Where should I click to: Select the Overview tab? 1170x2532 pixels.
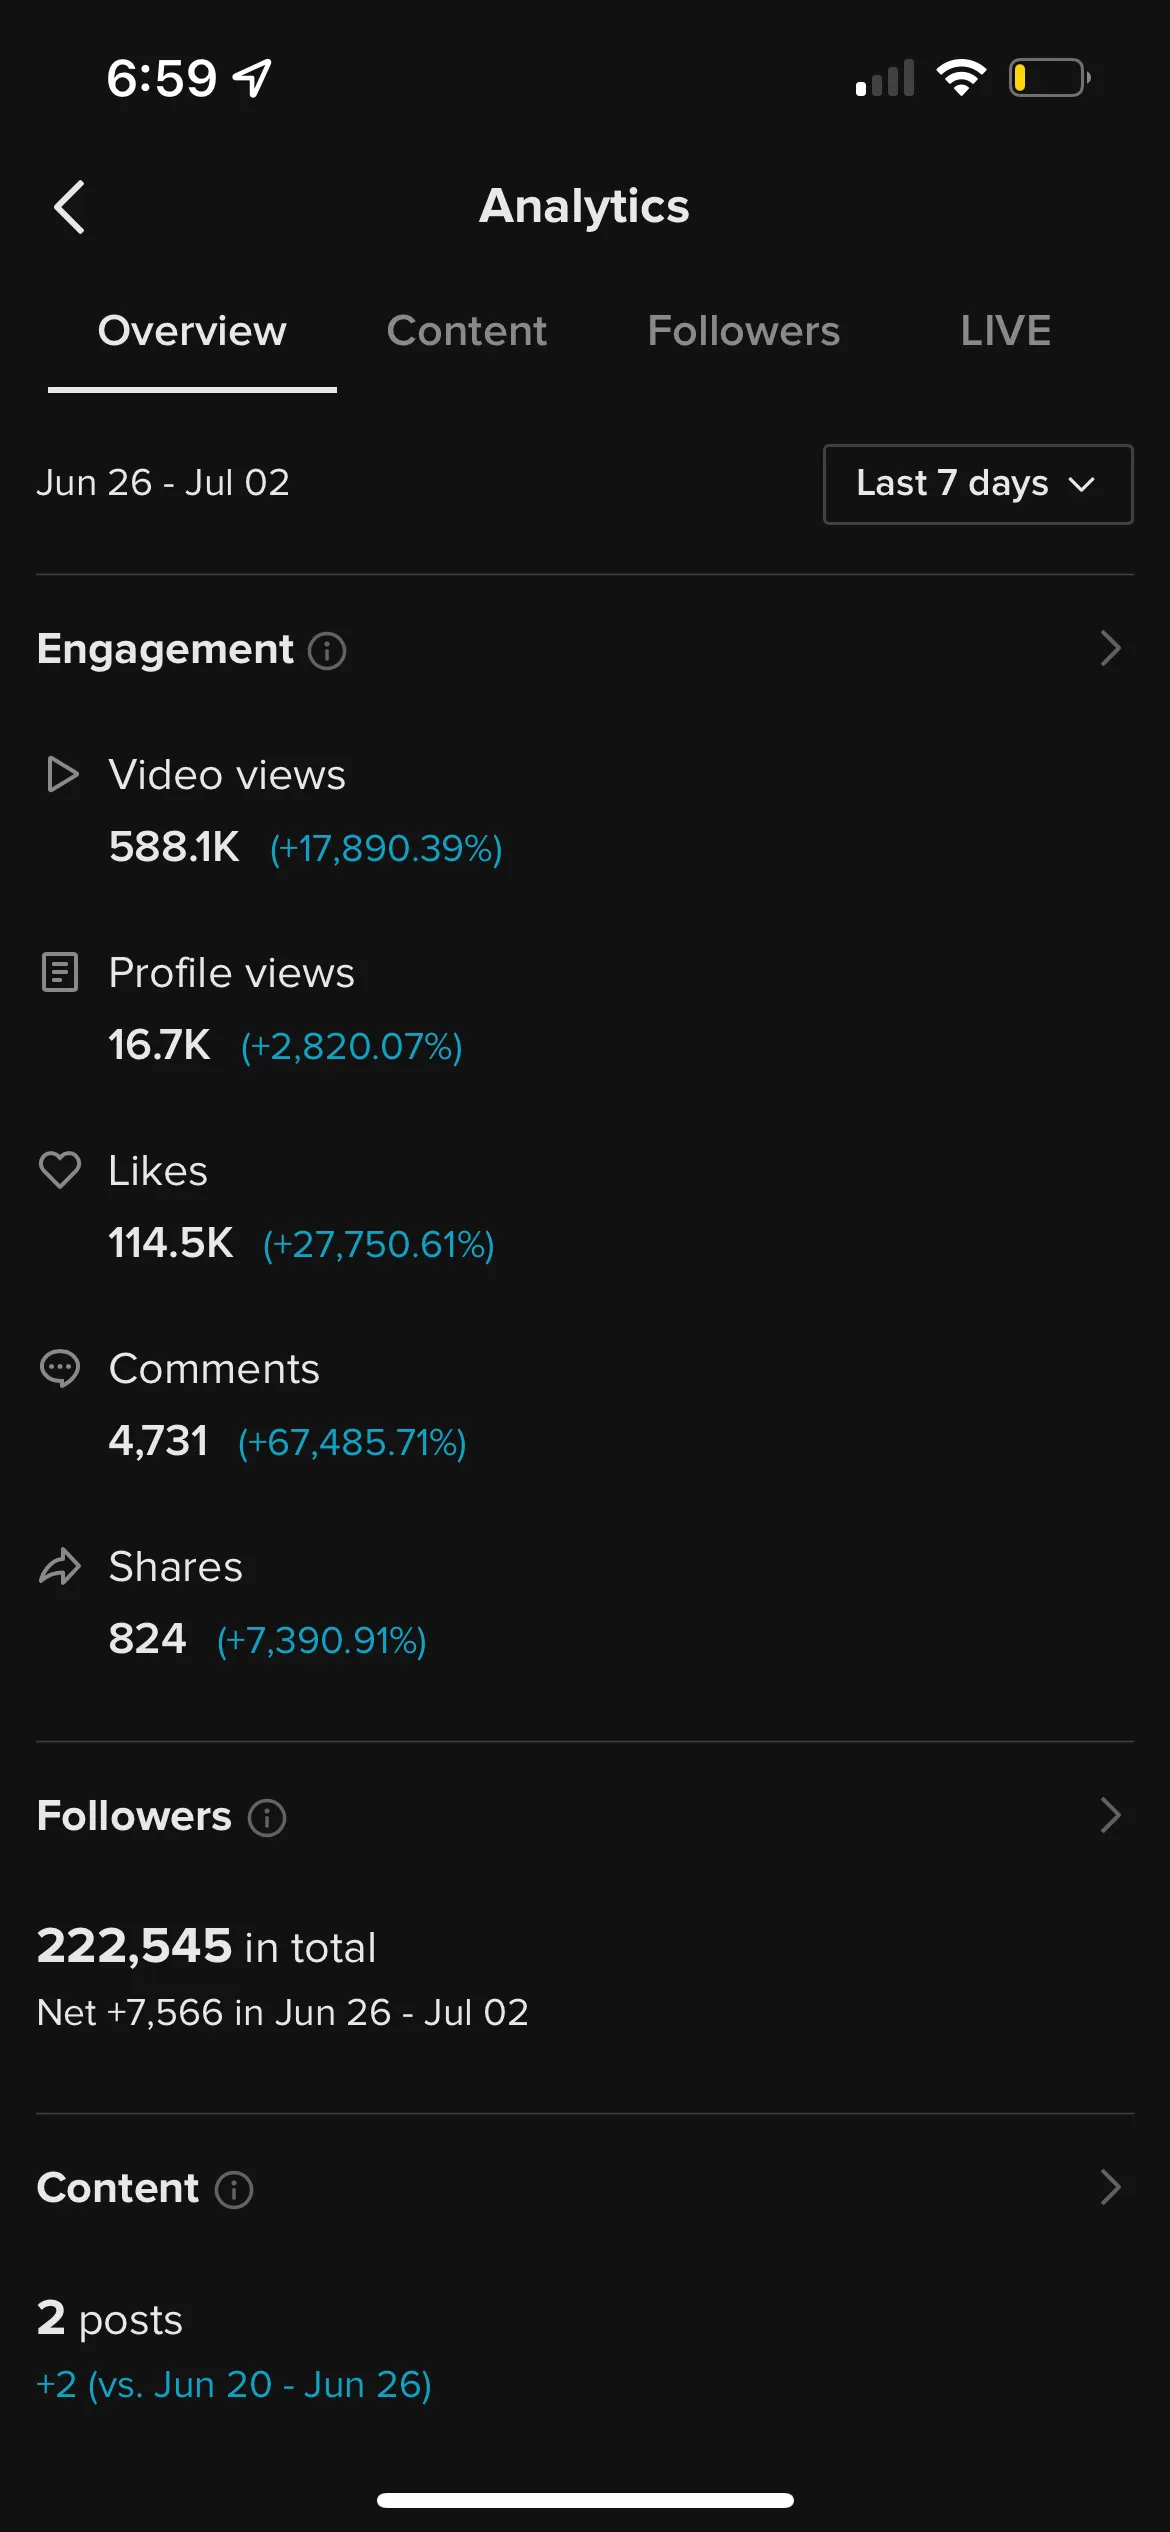[192, 331]
